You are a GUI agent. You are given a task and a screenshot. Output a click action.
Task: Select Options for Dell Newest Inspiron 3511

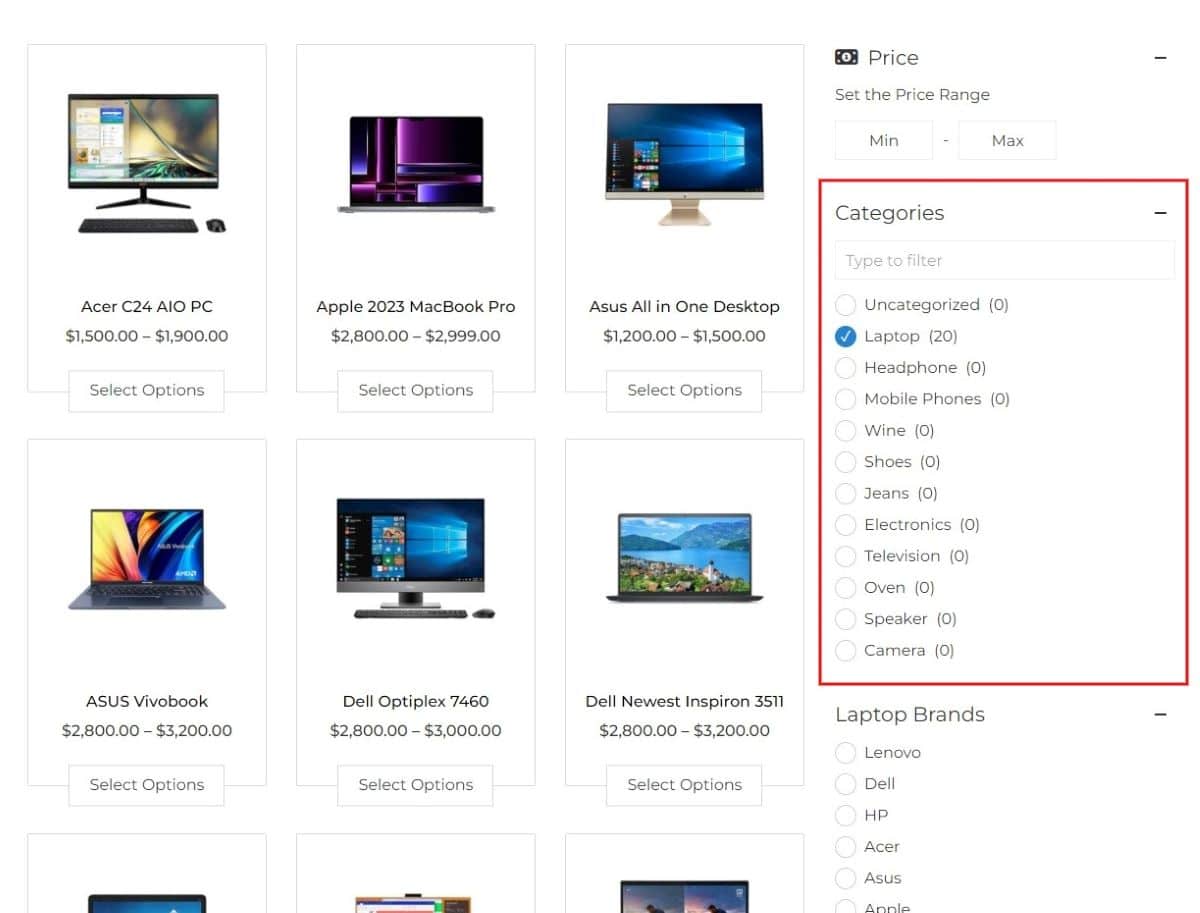pos(685,785)
